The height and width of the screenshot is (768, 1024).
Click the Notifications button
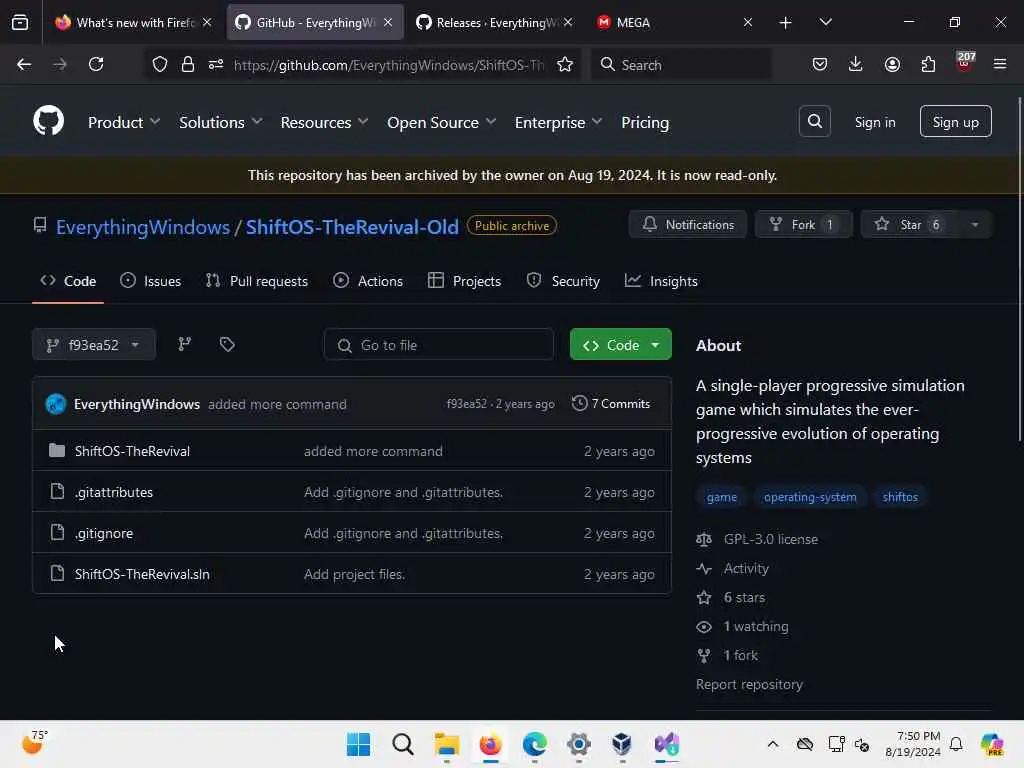[x=688, y=225]
